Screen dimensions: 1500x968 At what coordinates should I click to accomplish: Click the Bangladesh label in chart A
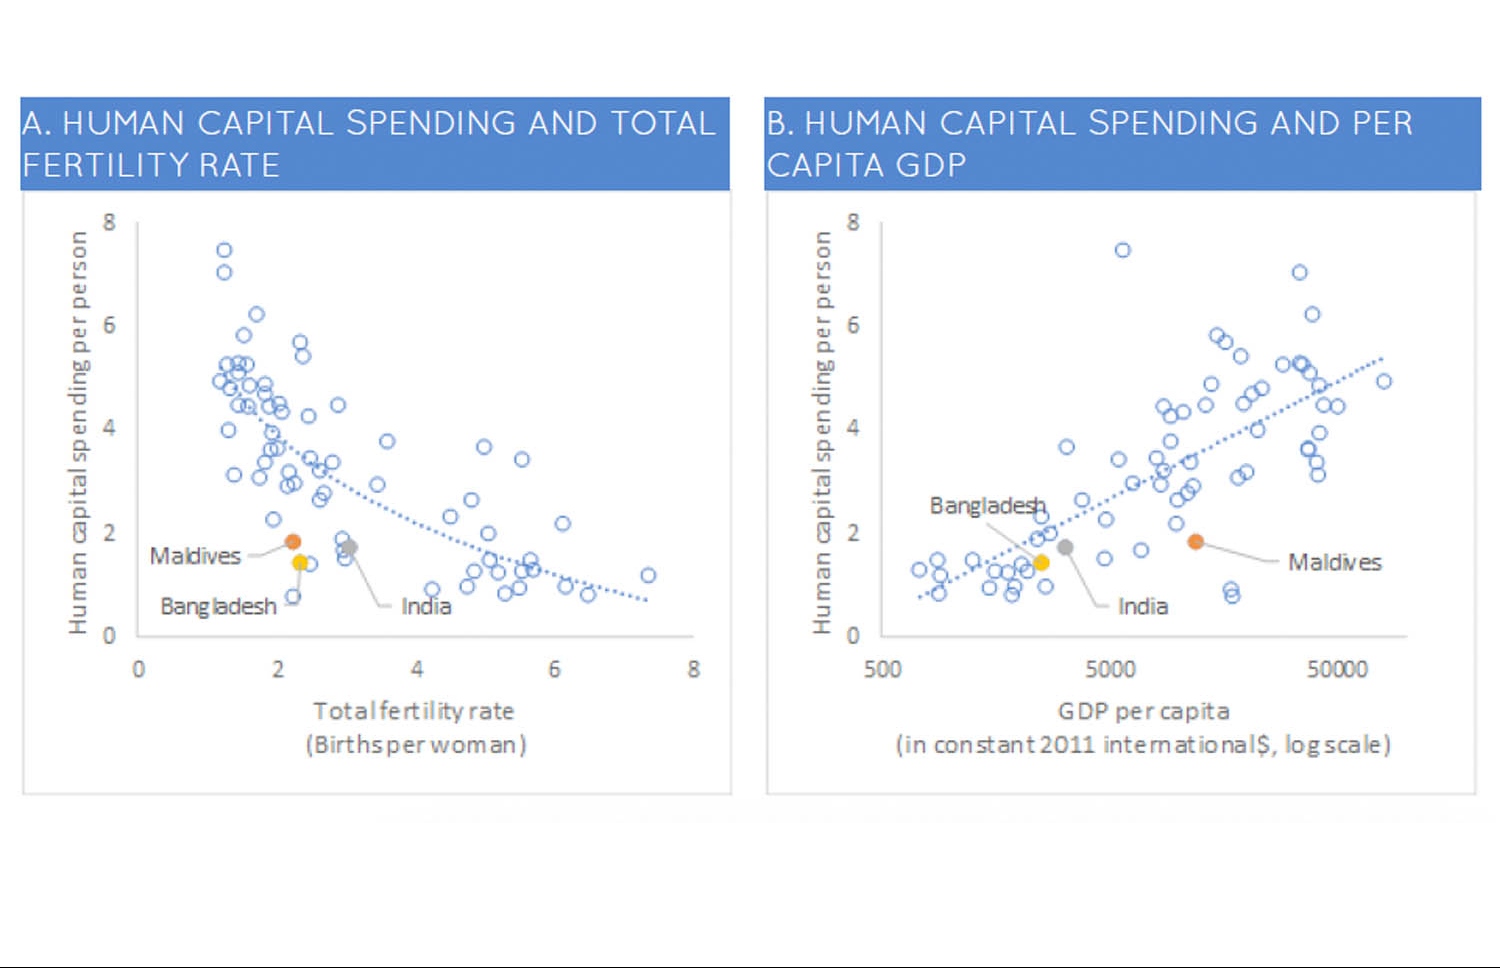tap(218, 606)
